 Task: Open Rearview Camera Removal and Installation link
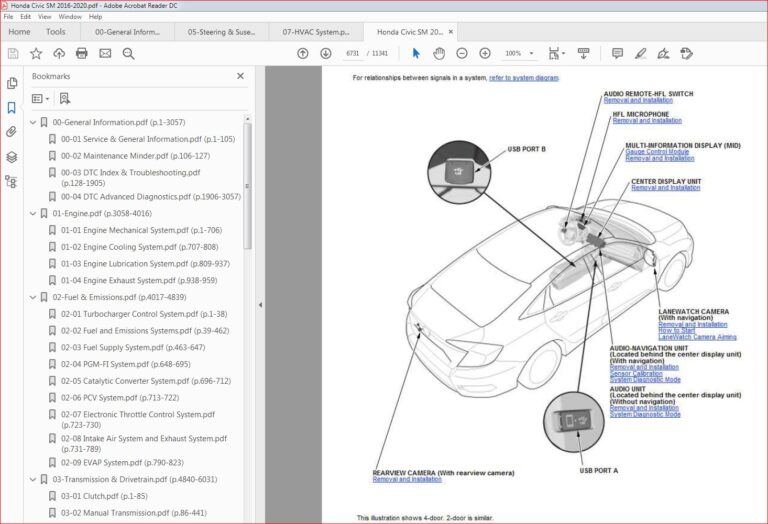pos(407,479)
